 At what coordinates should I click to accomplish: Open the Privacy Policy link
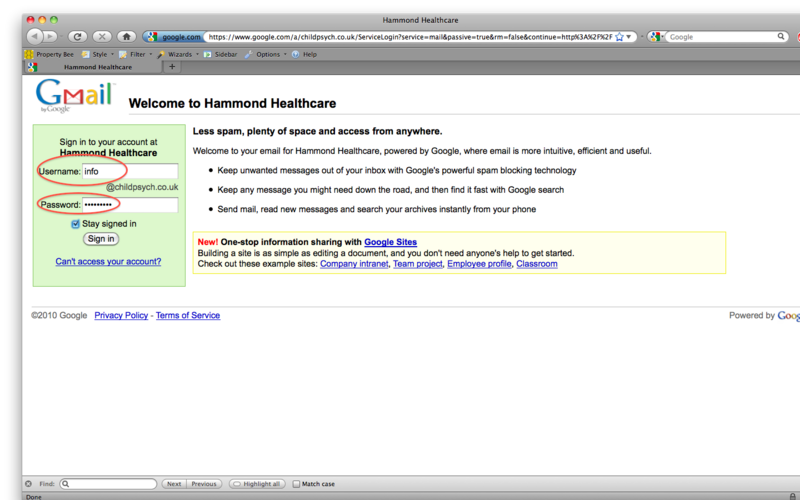click(121, 315)
